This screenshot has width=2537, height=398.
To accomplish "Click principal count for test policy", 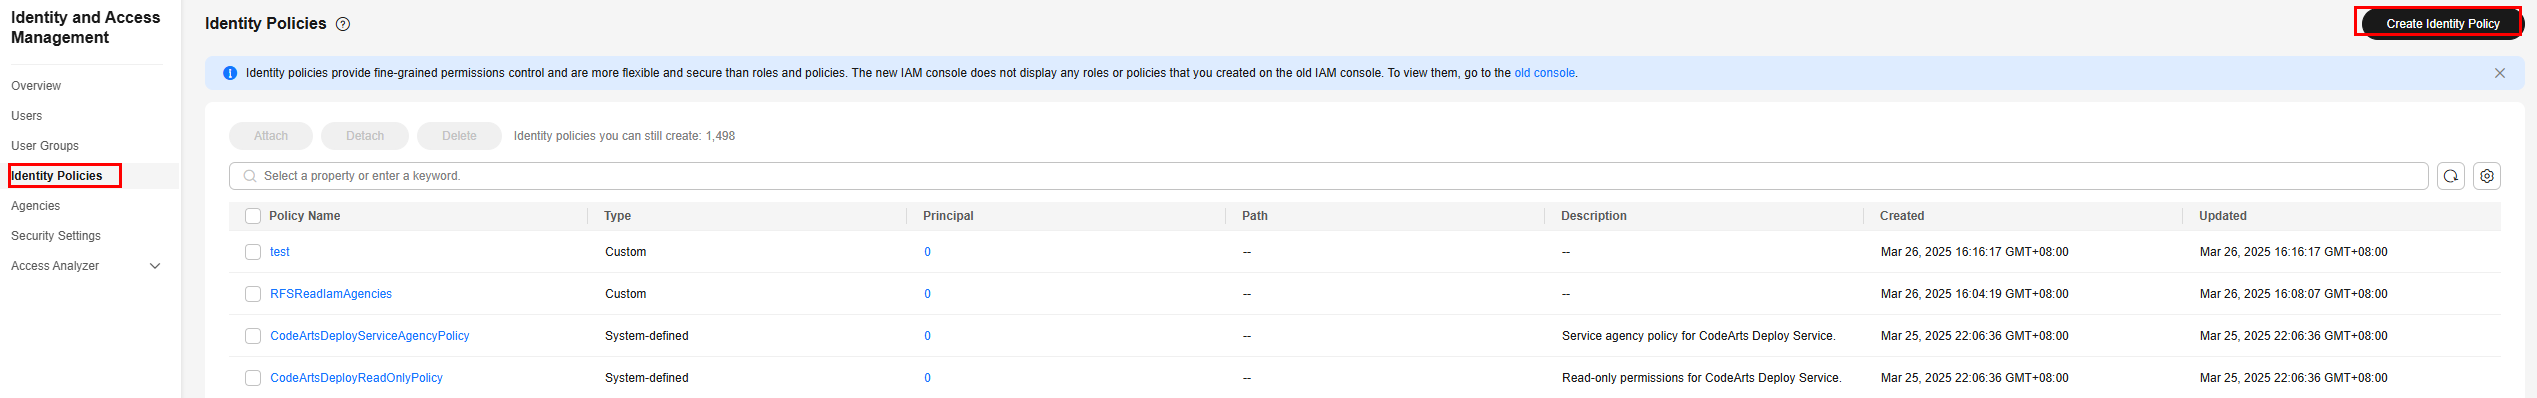I will coord(927,252).
